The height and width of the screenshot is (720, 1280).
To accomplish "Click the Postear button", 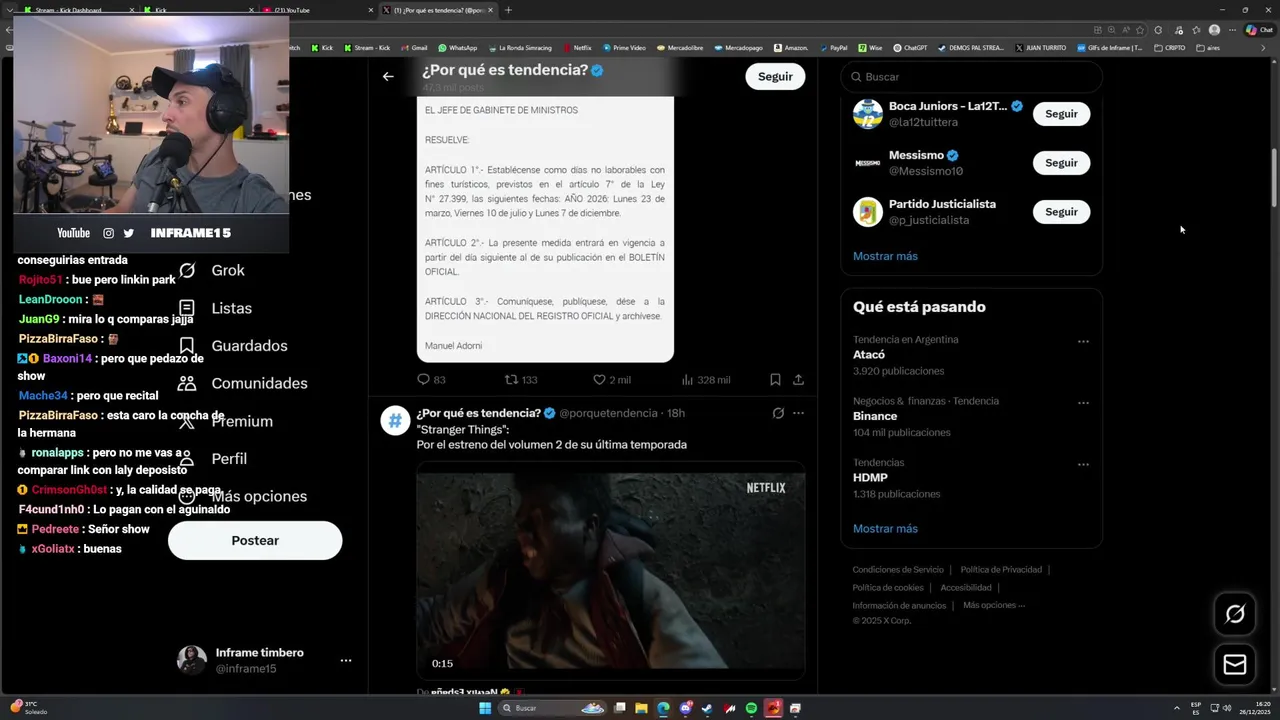I will pos(255,540).
